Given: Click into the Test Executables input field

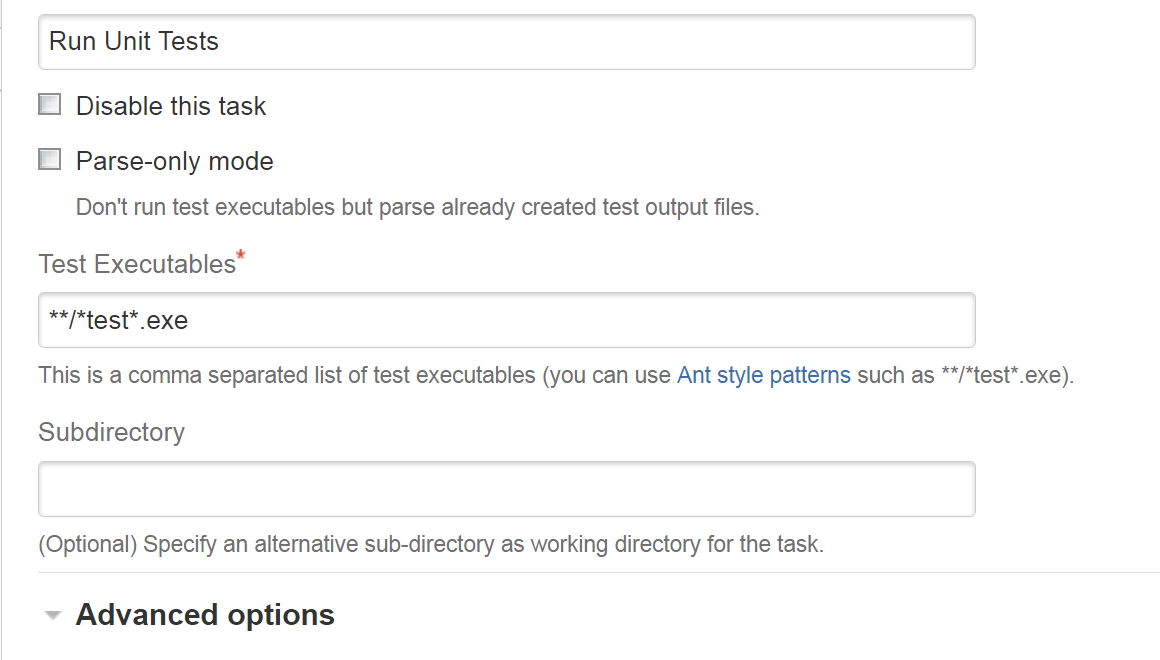Looking at the screenshot, I should (506, 320).
